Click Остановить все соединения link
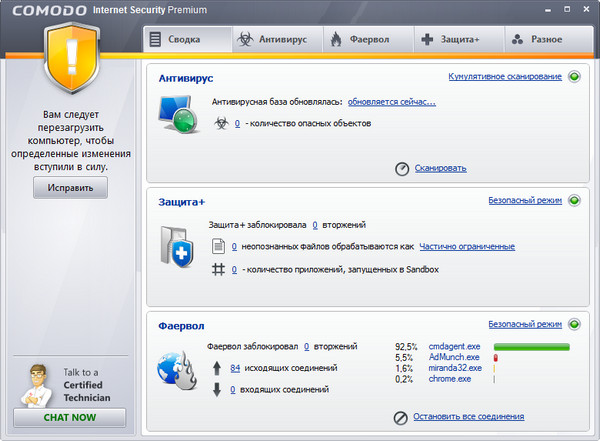 (x=469, y=416)
